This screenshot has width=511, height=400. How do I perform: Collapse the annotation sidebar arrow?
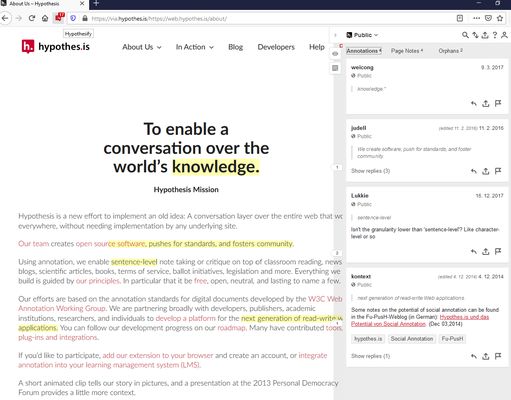[335, 35]
